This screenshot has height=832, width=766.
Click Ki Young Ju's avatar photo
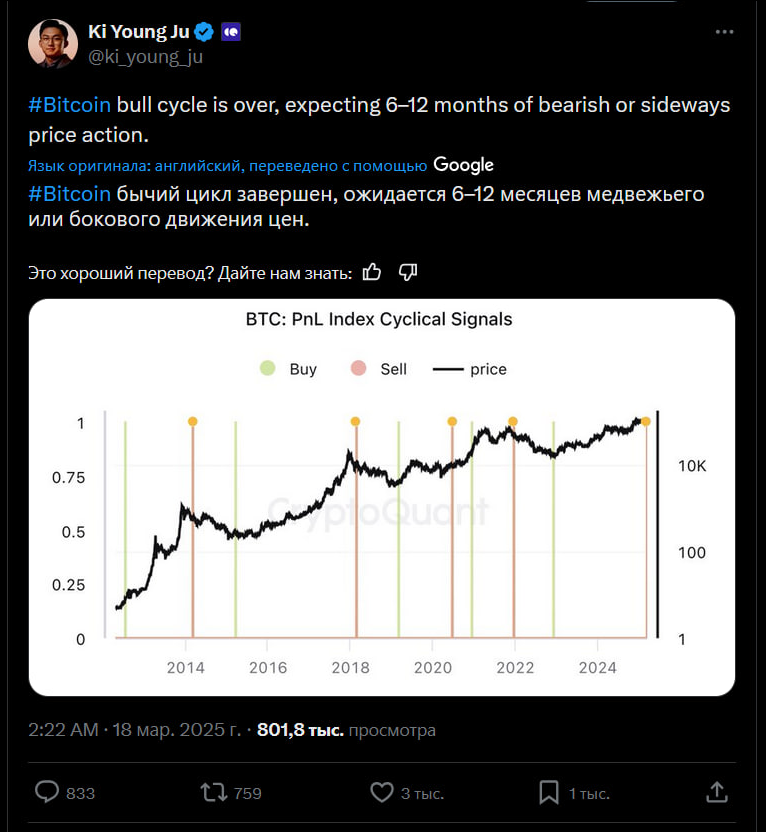53,43
